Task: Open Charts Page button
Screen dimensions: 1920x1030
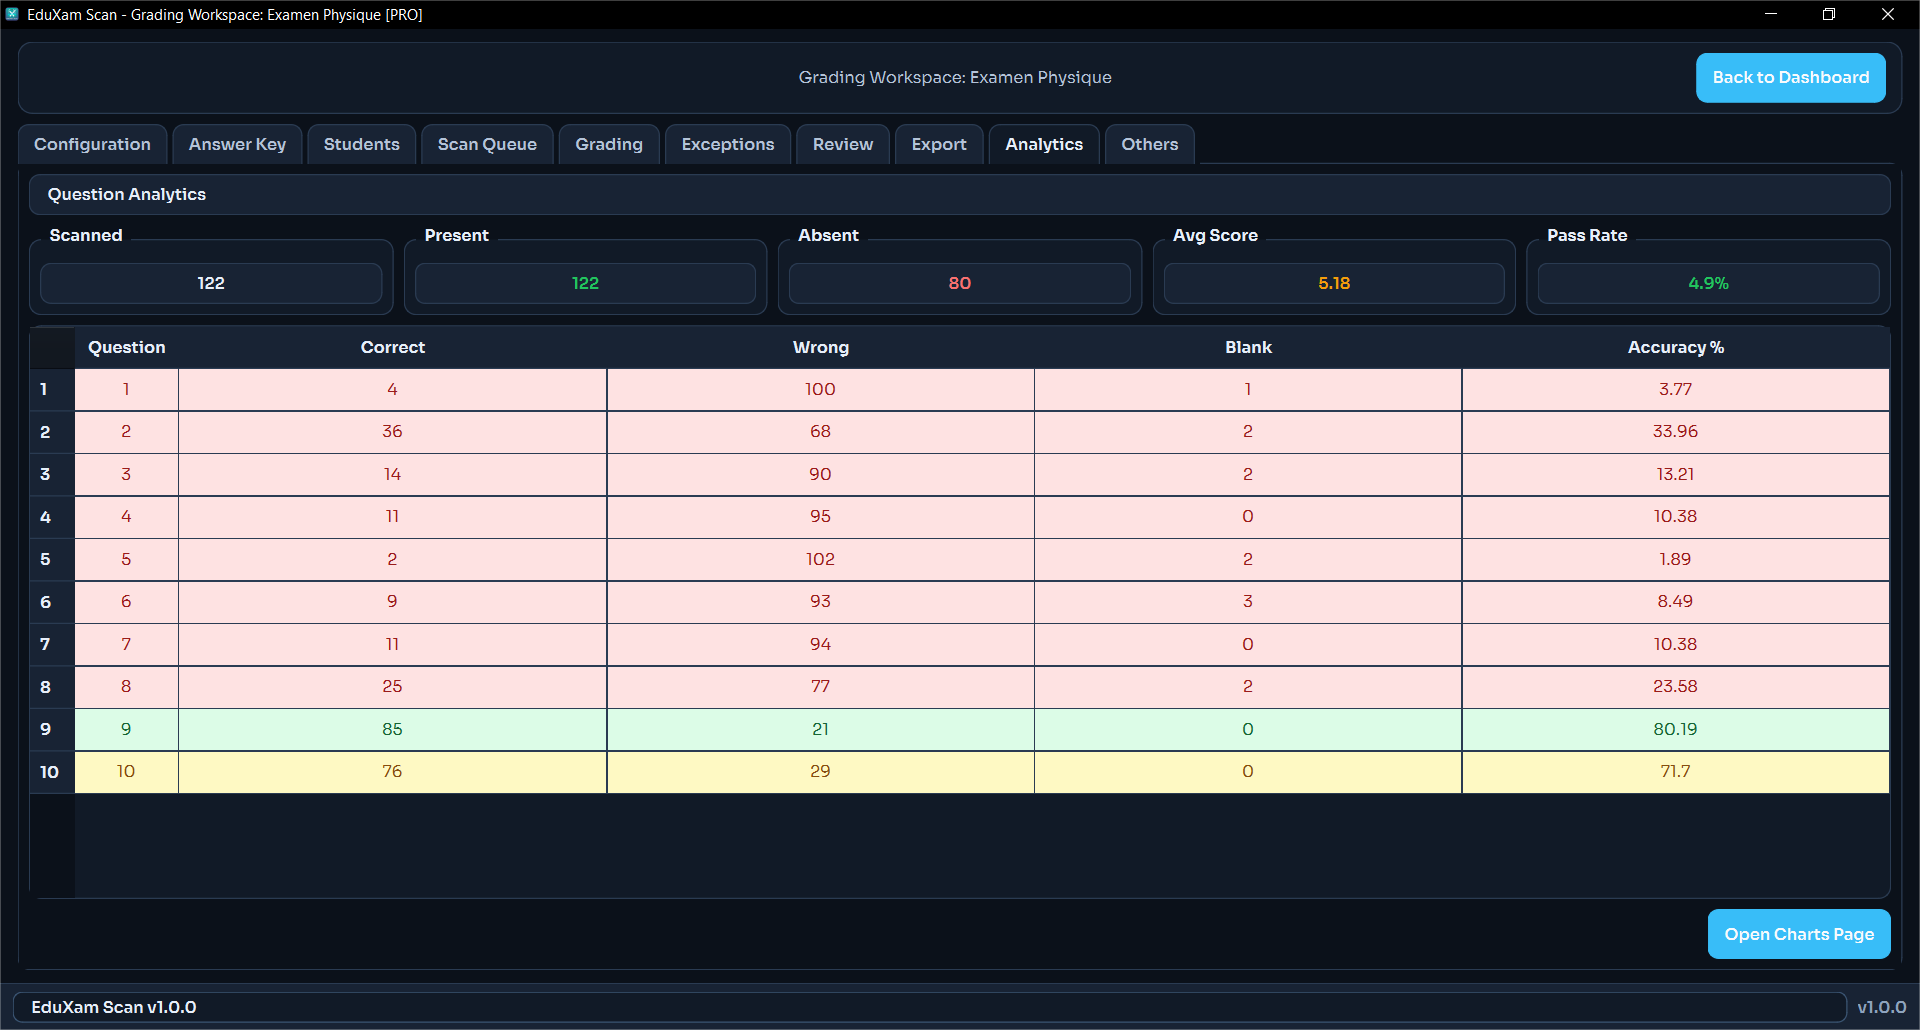Action: (1798, 934)
